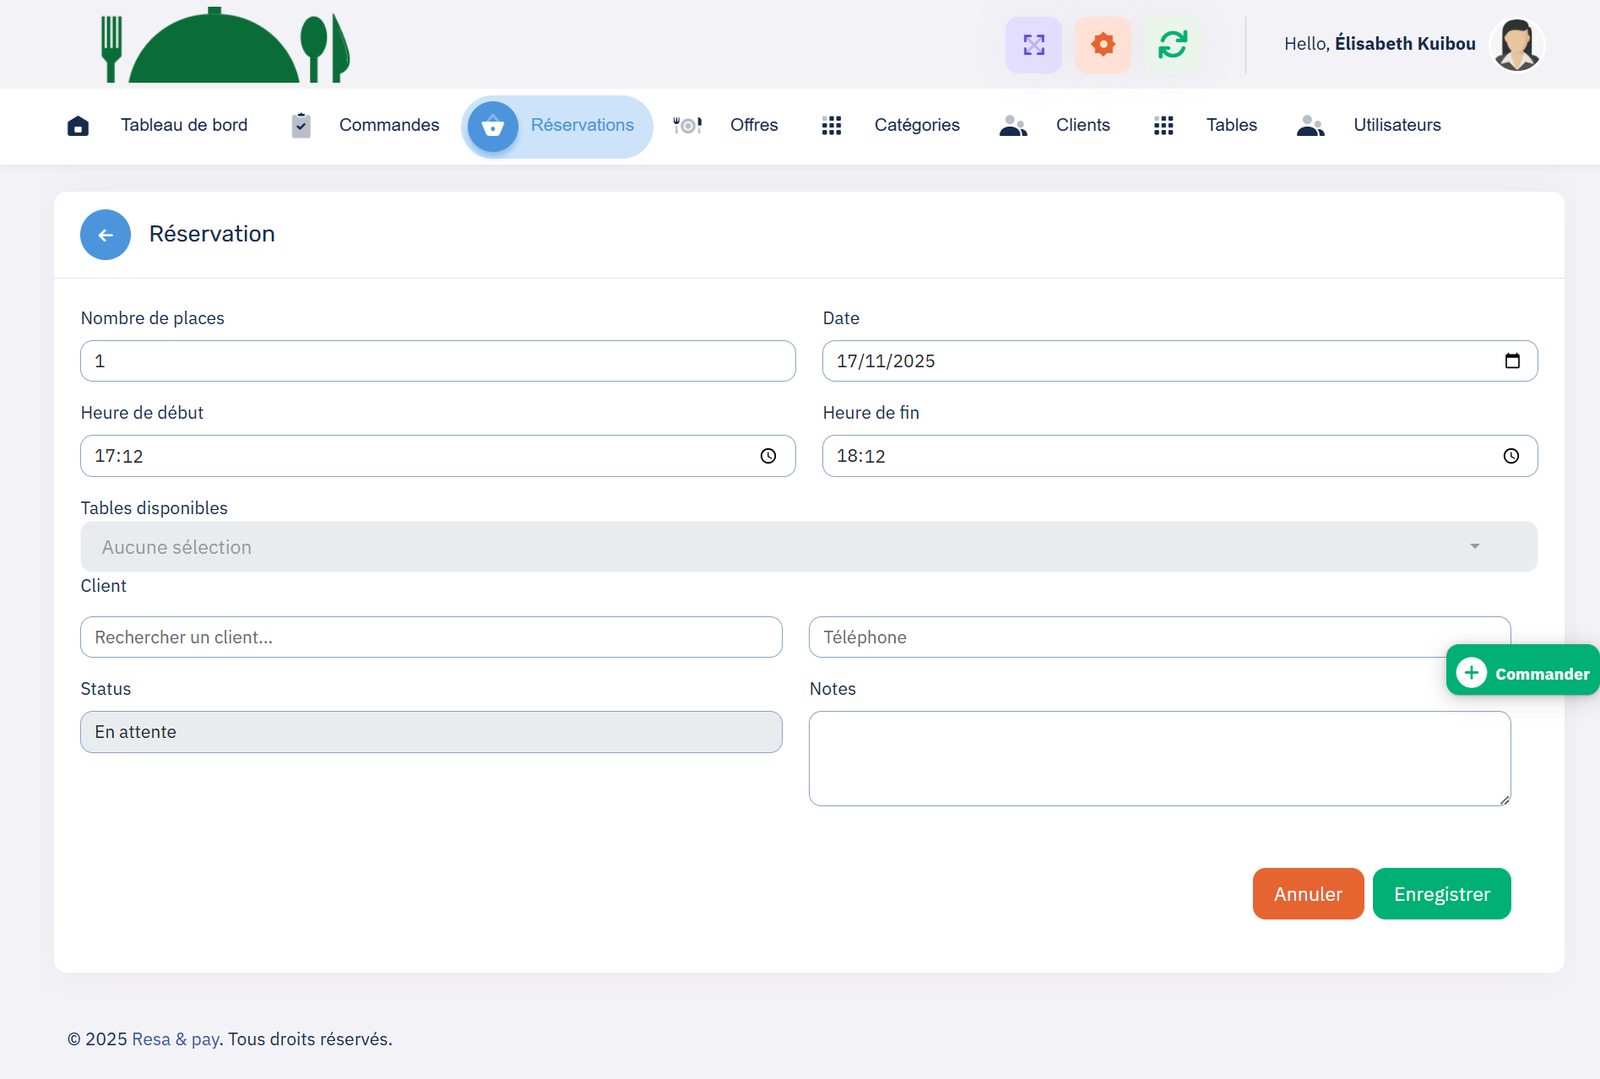Click the green refresh arrows icon
This screenshot has height=1079, width=1600.
tap(1172, 45)
